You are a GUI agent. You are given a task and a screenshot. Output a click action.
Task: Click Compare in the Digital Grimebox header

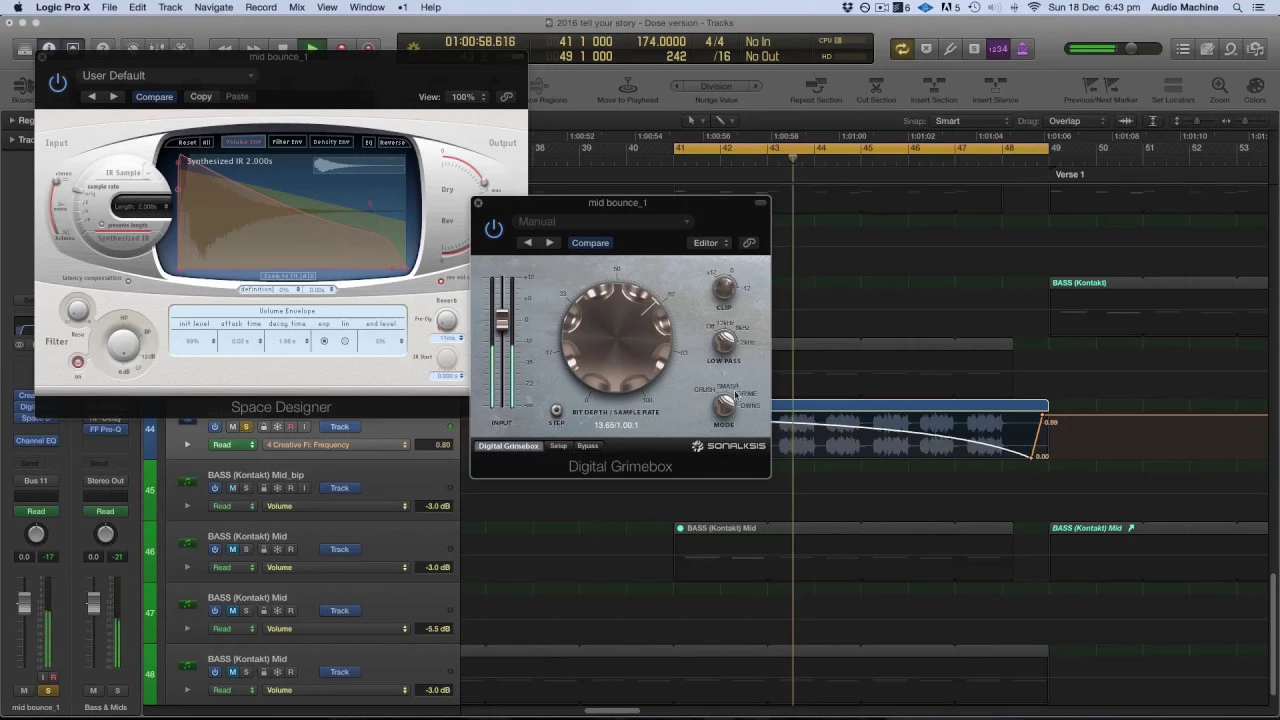click(590, 243)
